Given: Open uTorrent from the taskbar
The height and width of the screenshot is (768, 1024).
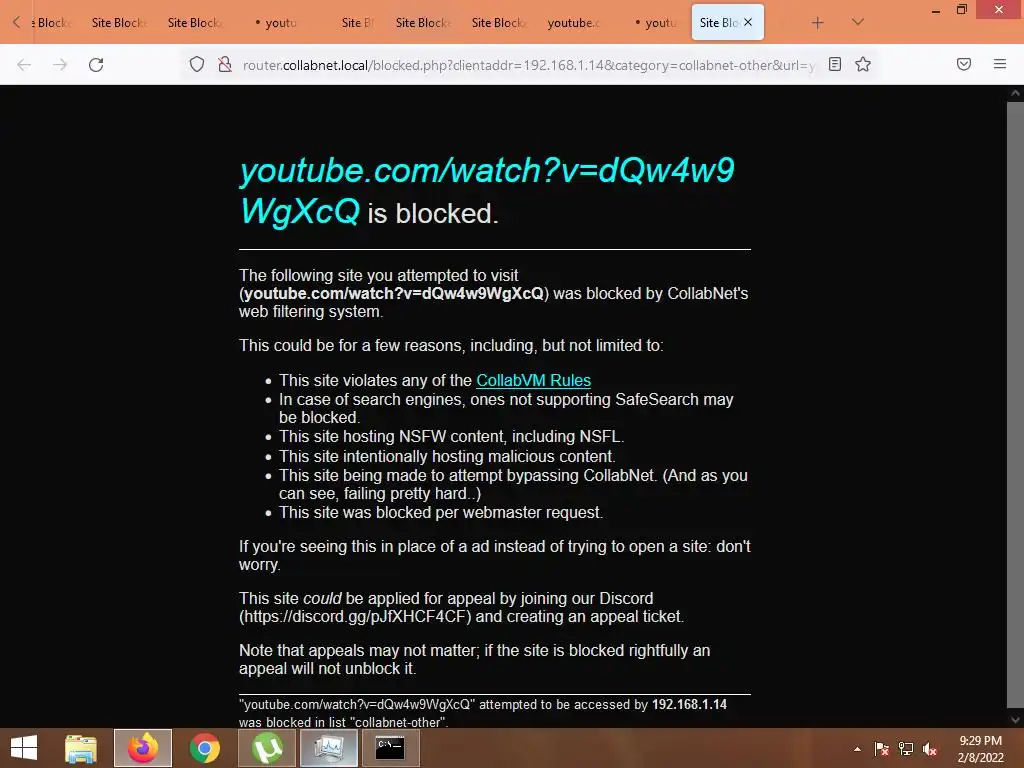Looking at the screenshot, I should coord(267,748).
